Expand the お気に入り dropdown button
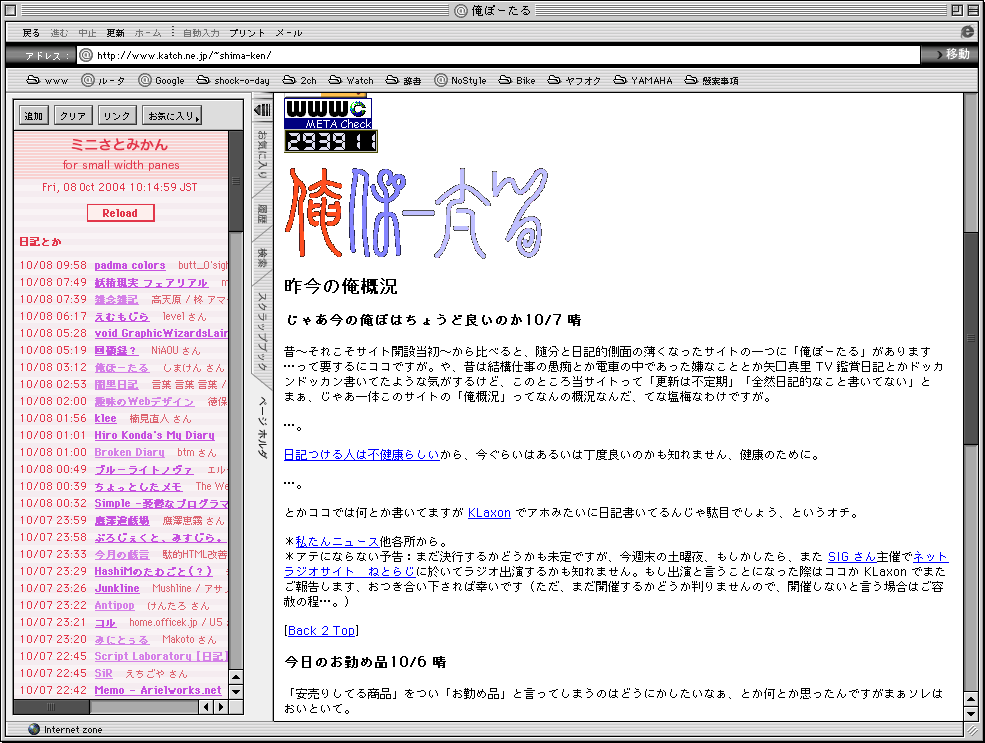985x743 pixels. pyautogui.click(x=172, y=116)
